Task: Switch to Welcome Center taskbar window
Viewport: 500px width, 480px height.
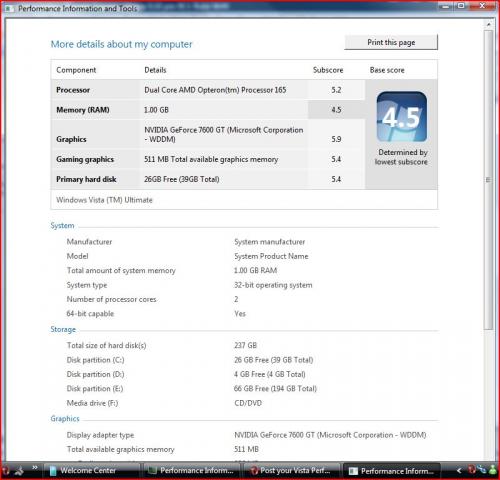Action: pos(93,471)
